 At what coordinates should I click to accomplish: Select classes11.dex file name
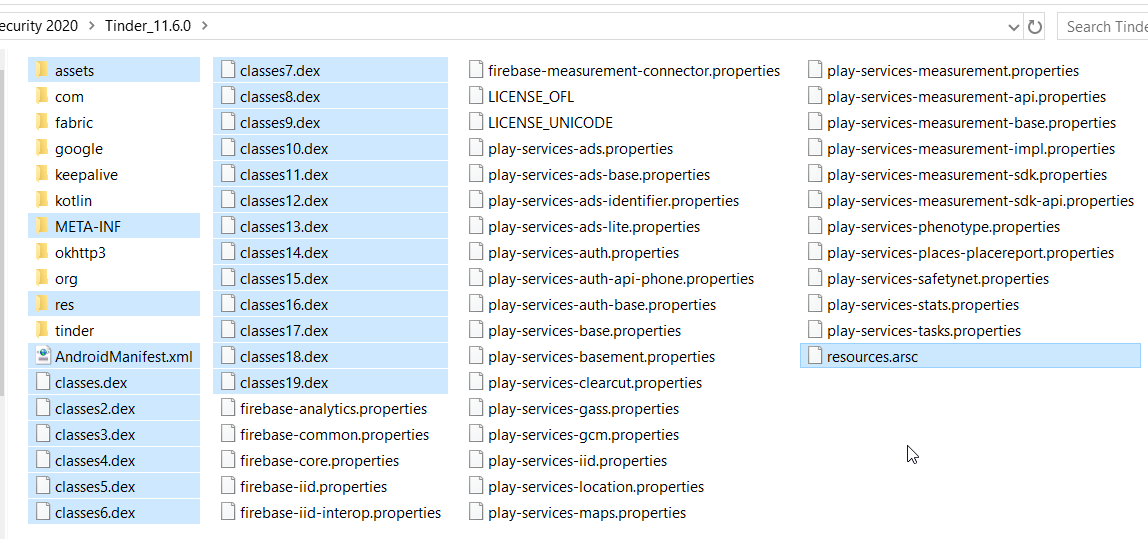click(284, 174)
